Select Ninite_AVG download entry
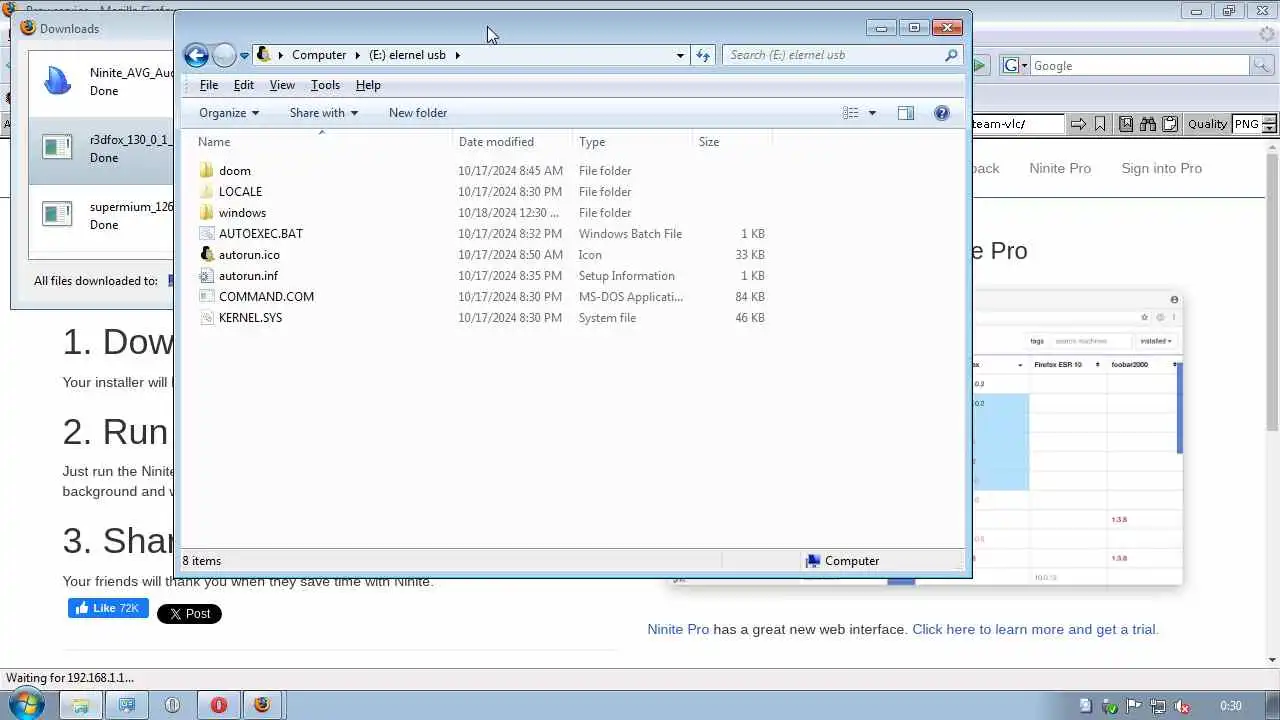 (x=101, y=82)
